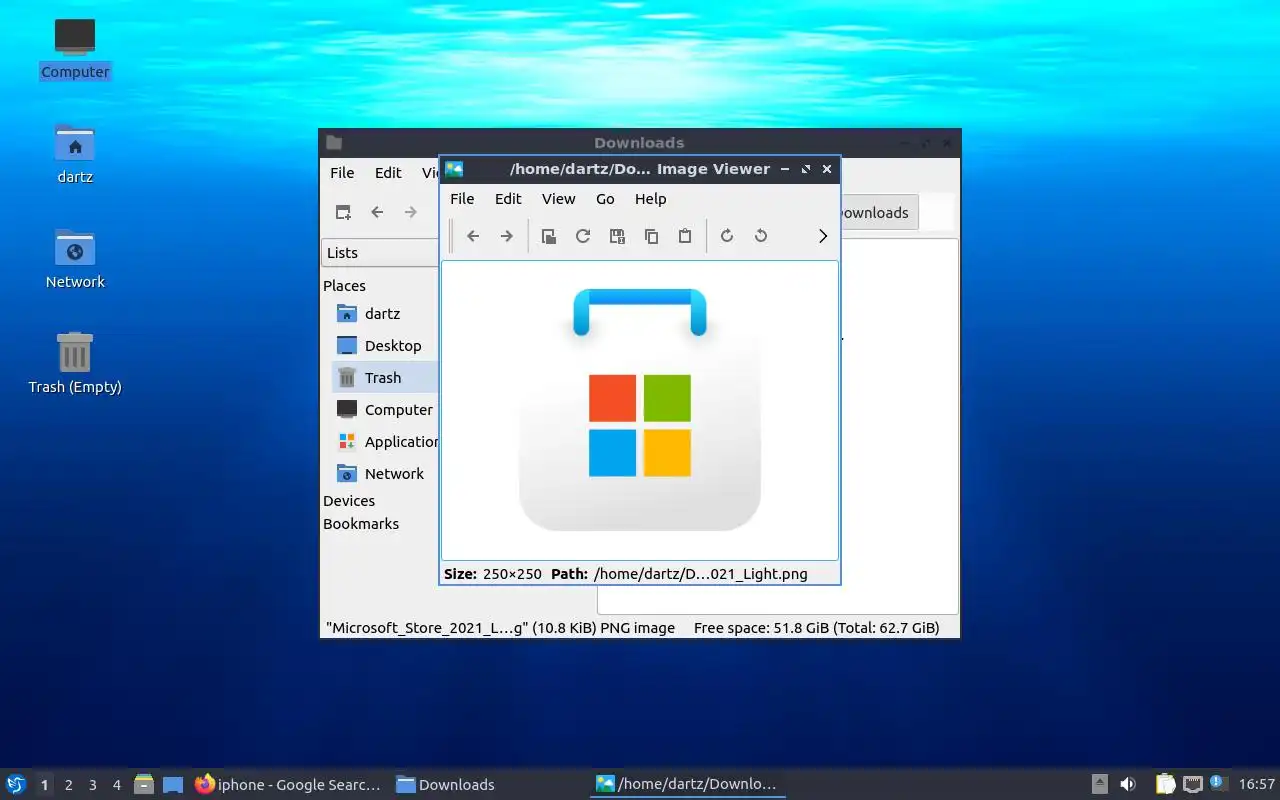Switch to the Image Viewer taskbar entry

pos(688,785)
